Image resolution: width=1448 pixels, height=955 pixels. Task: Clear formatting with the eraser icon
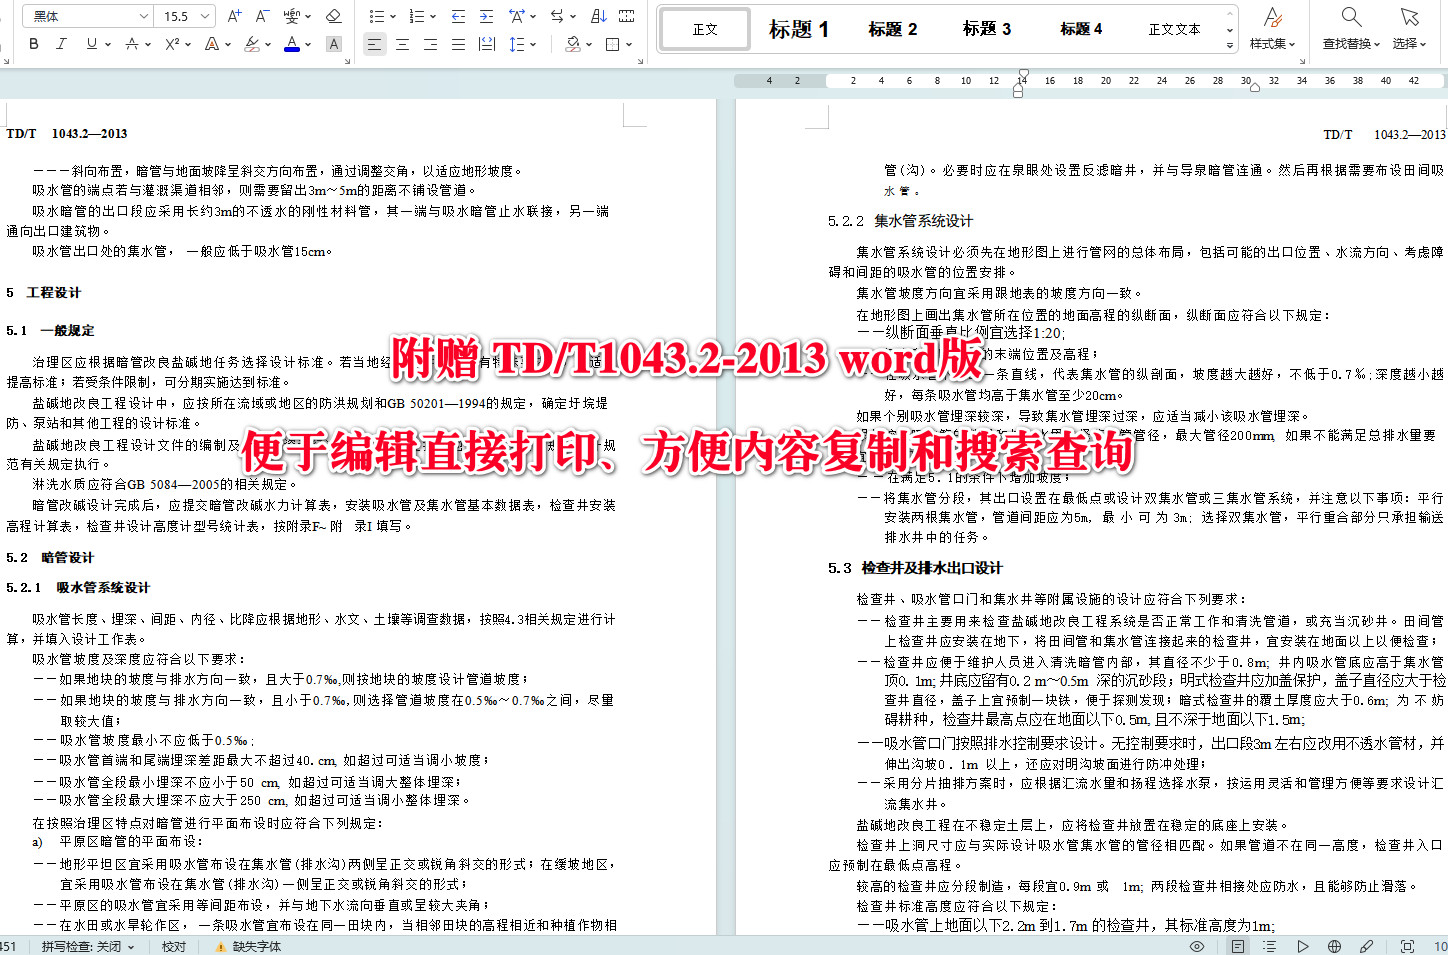pos(334,16)
